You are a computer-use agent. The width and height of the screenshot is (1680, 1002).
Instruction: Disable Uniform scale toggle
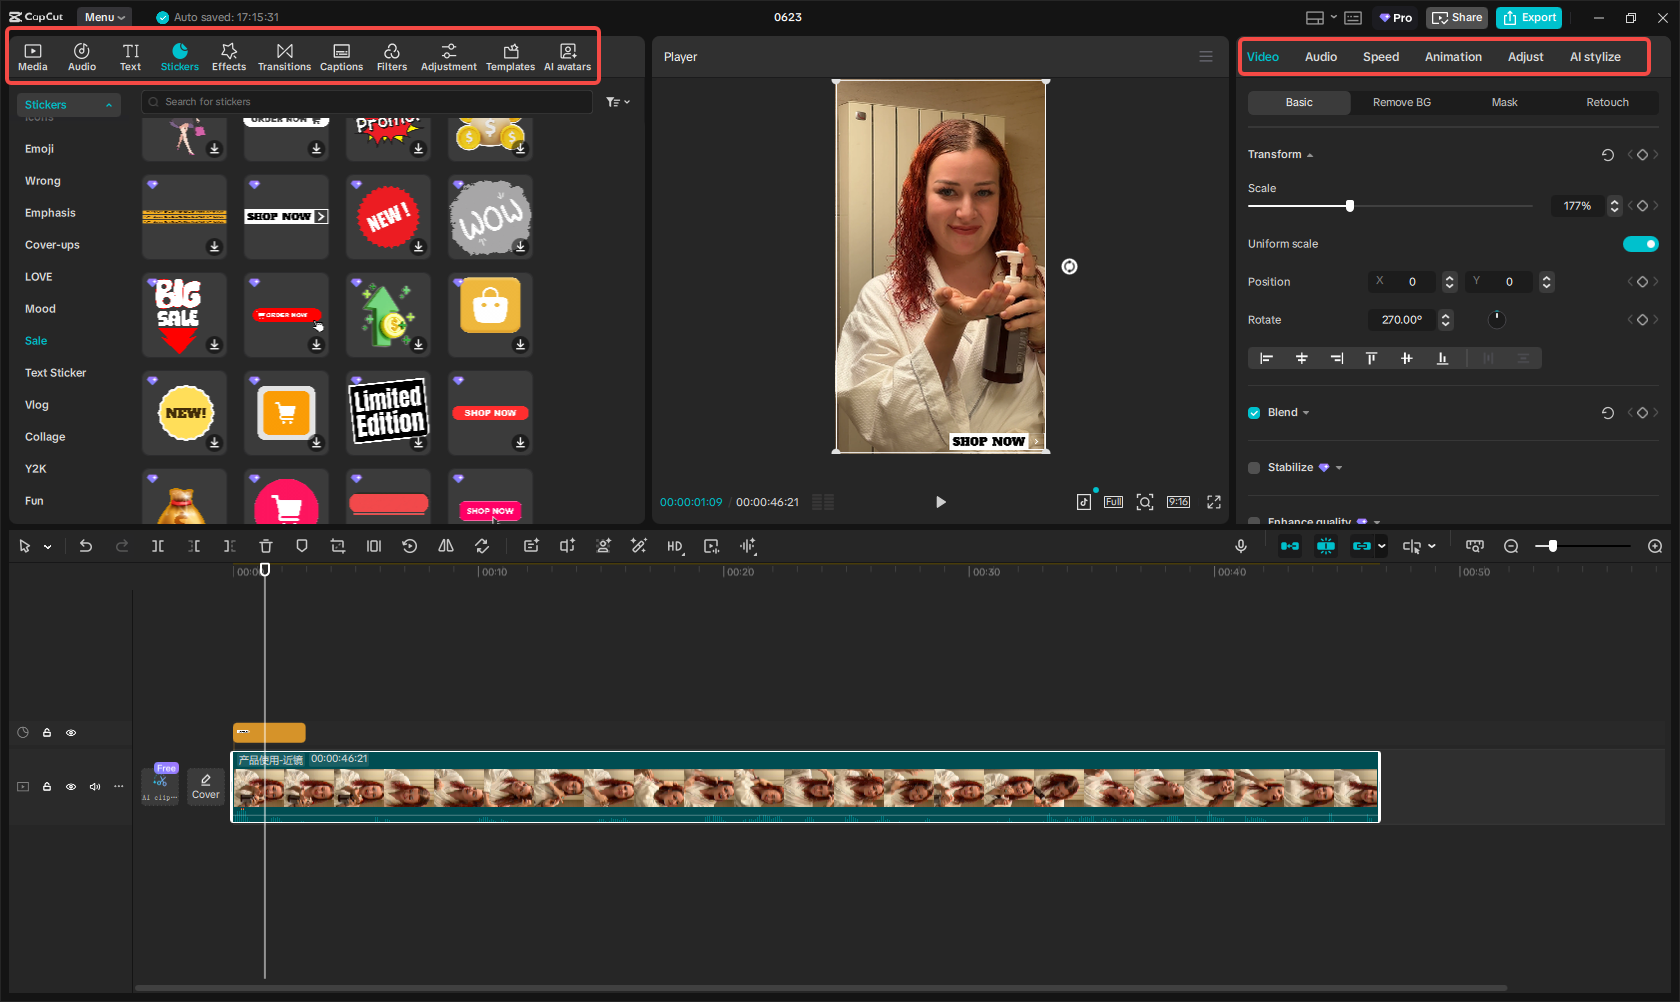(1640, 243)
